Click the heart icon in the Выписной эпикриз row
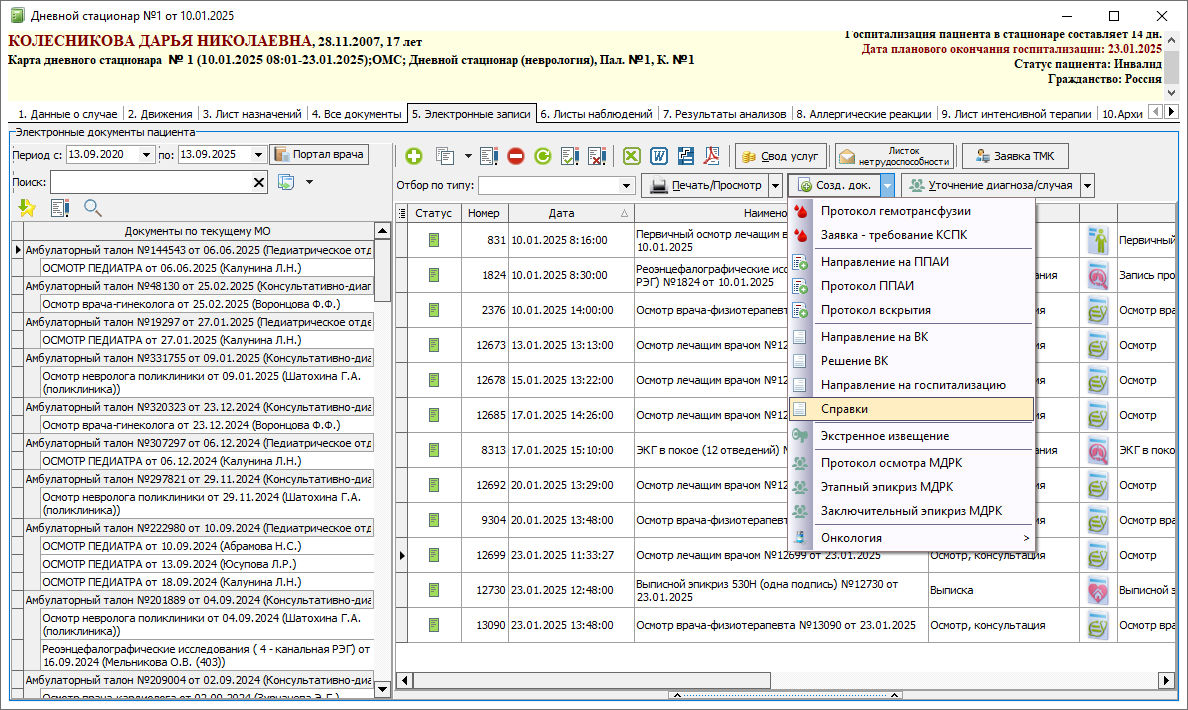Screen dimensions: 1188x710 coord(1098,590)
